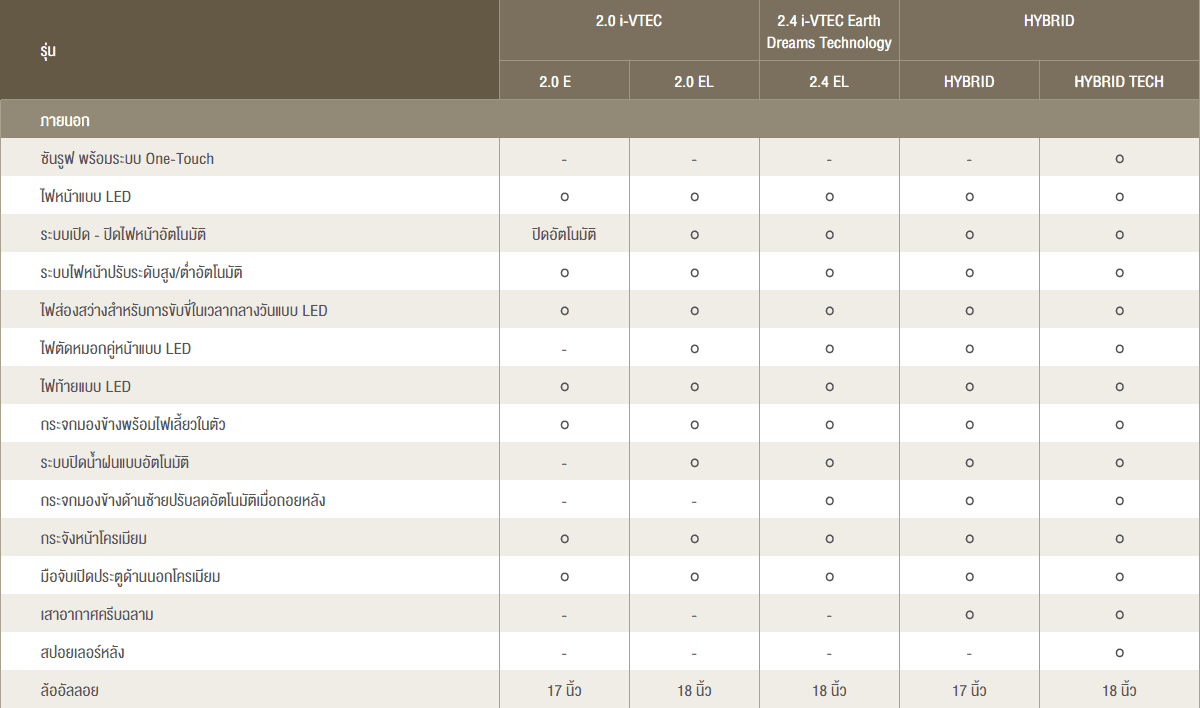This screenshot has width=1200, height=708.
Task: Click the circle marker for sunroof under HYBRID TECH
Action: (1119, 159)
